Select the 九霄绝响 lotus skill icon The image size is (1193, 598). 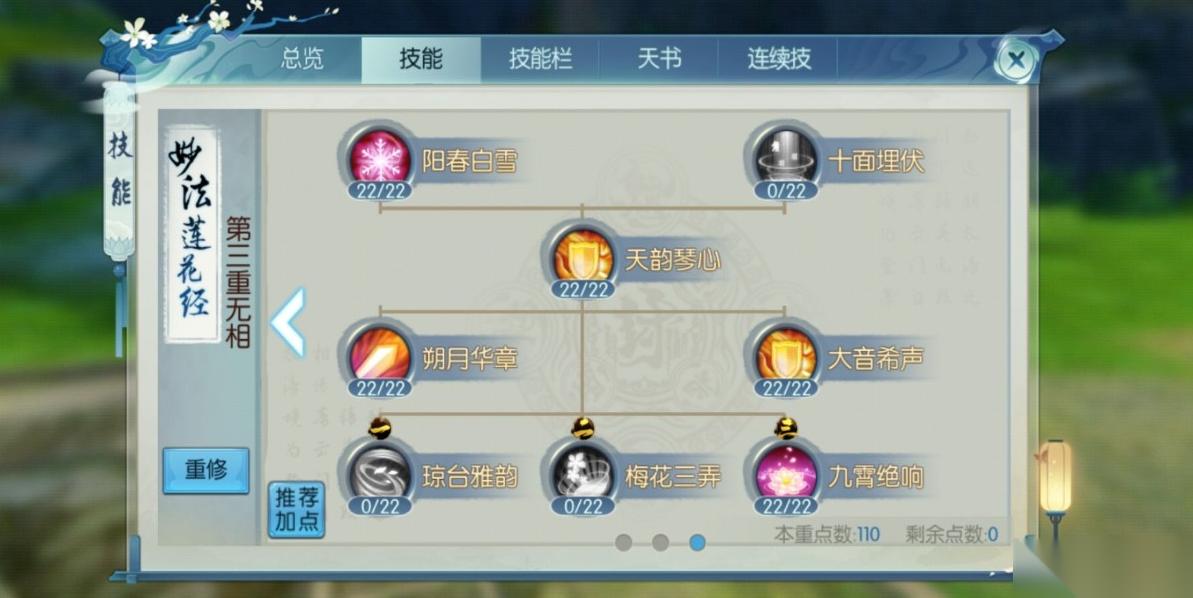tap(786, 475)
